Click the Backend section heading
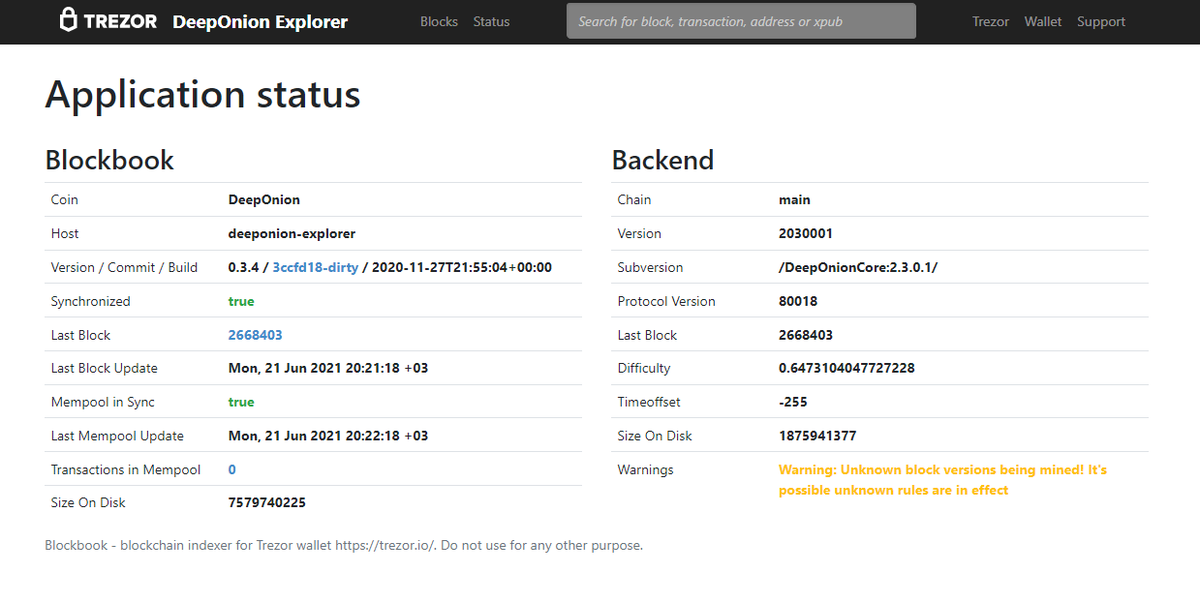Viewport: 1200px width, 603px height. coord(663,160)
